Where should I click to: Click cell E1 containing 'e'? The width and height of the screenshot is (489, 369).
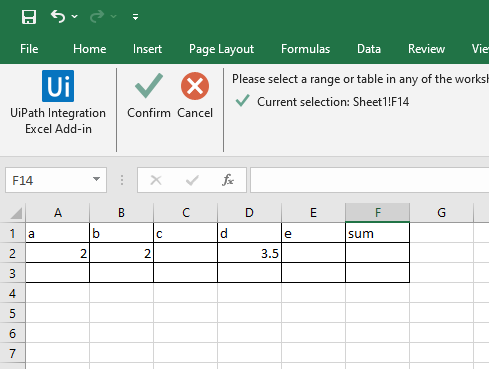click(313, 233)
